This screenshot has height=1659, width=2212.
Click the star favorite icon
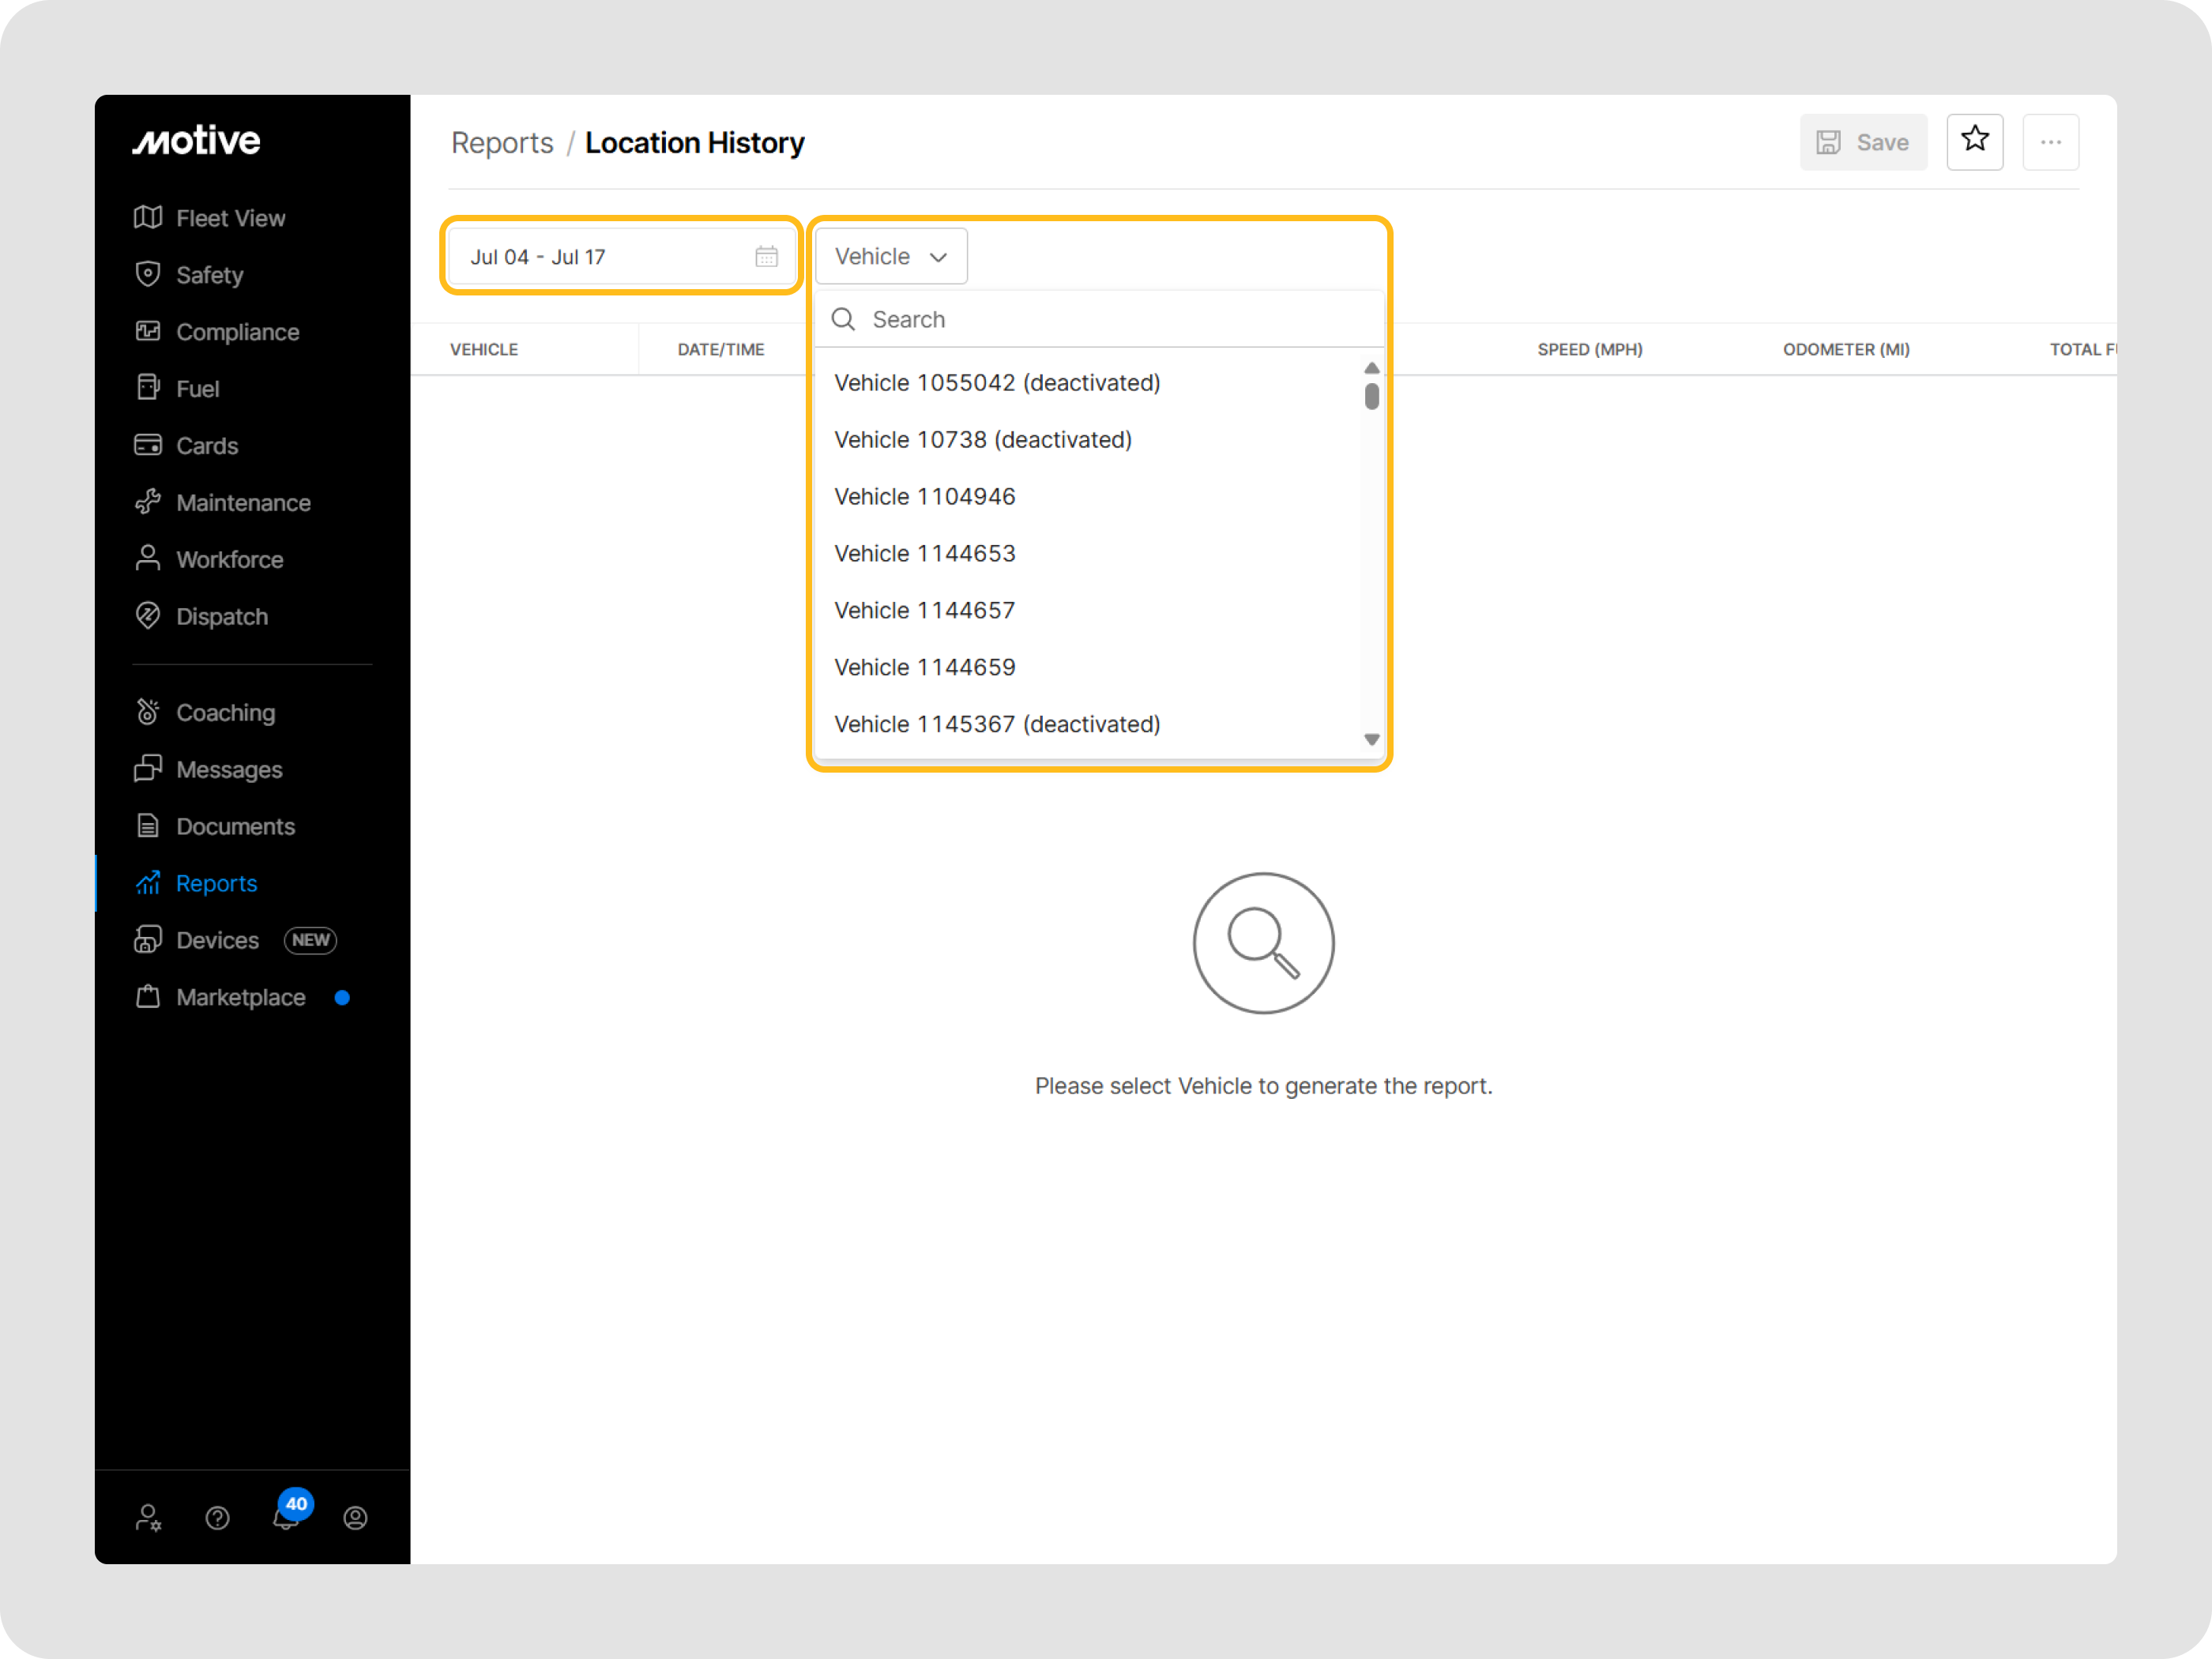click(1974, 141)
